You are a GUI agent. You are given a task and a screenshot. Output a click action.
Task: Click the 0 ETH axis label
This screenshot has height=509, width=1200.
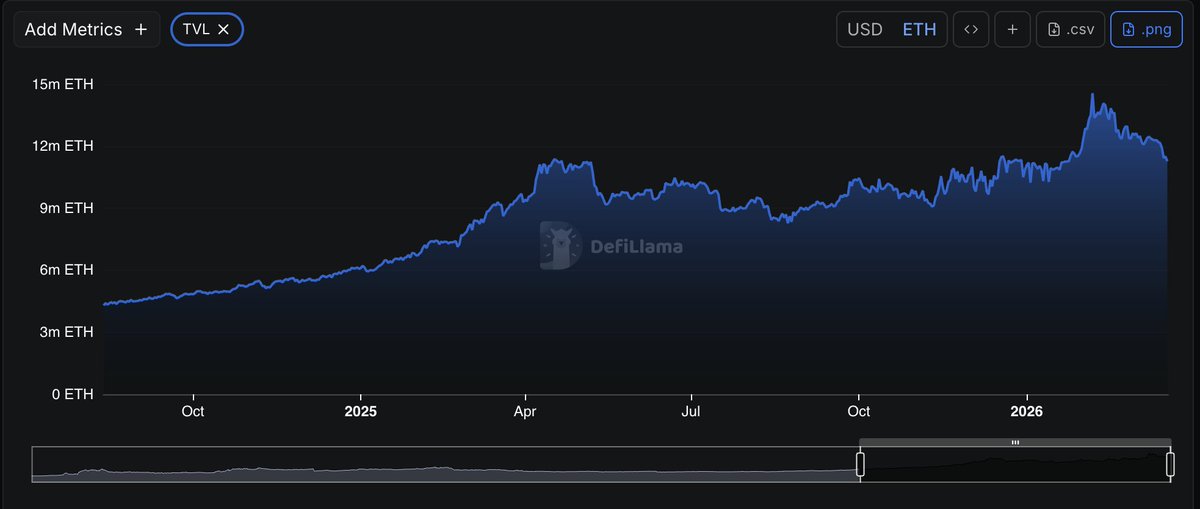pyautogui.click(x=71, y=394)
